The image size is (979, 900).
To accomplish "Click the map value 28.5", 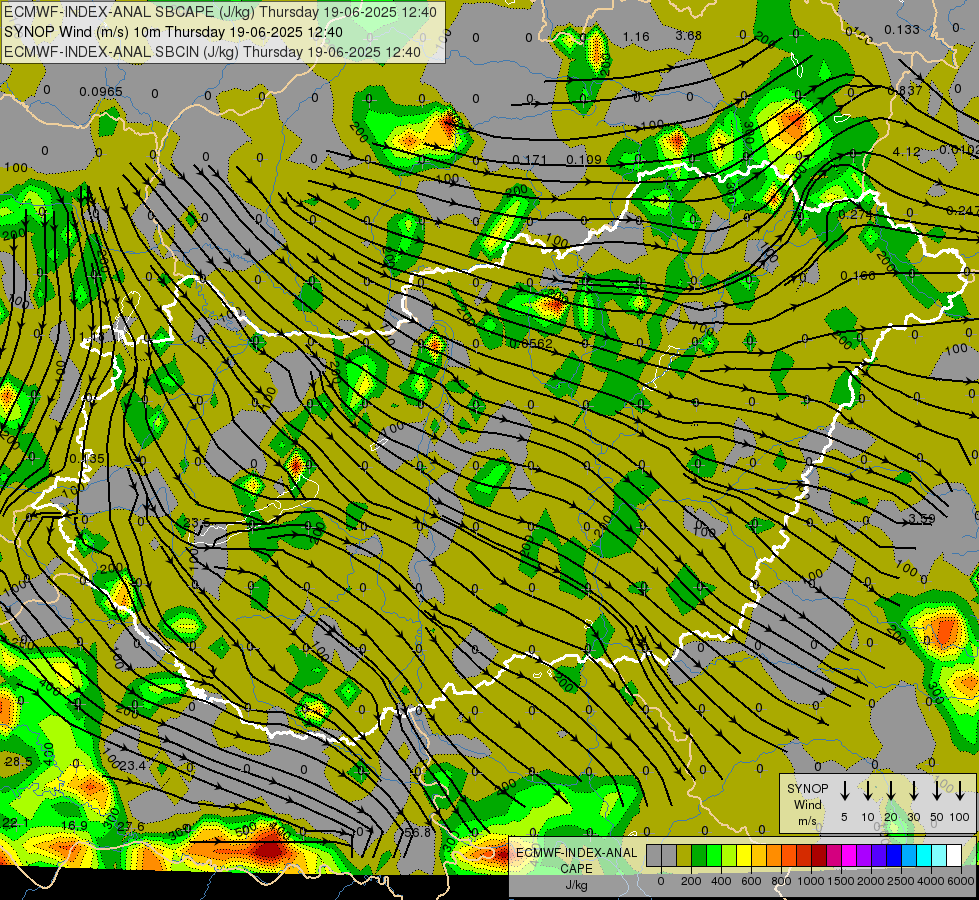I will point(19,762).
